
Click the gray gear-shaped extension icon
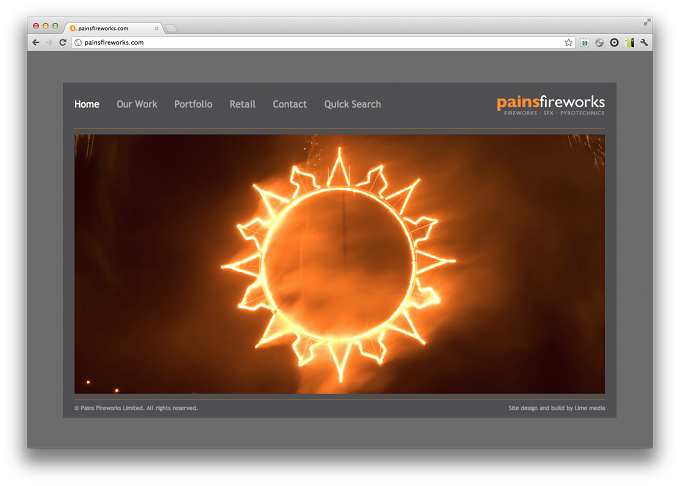tap(599, 42)
